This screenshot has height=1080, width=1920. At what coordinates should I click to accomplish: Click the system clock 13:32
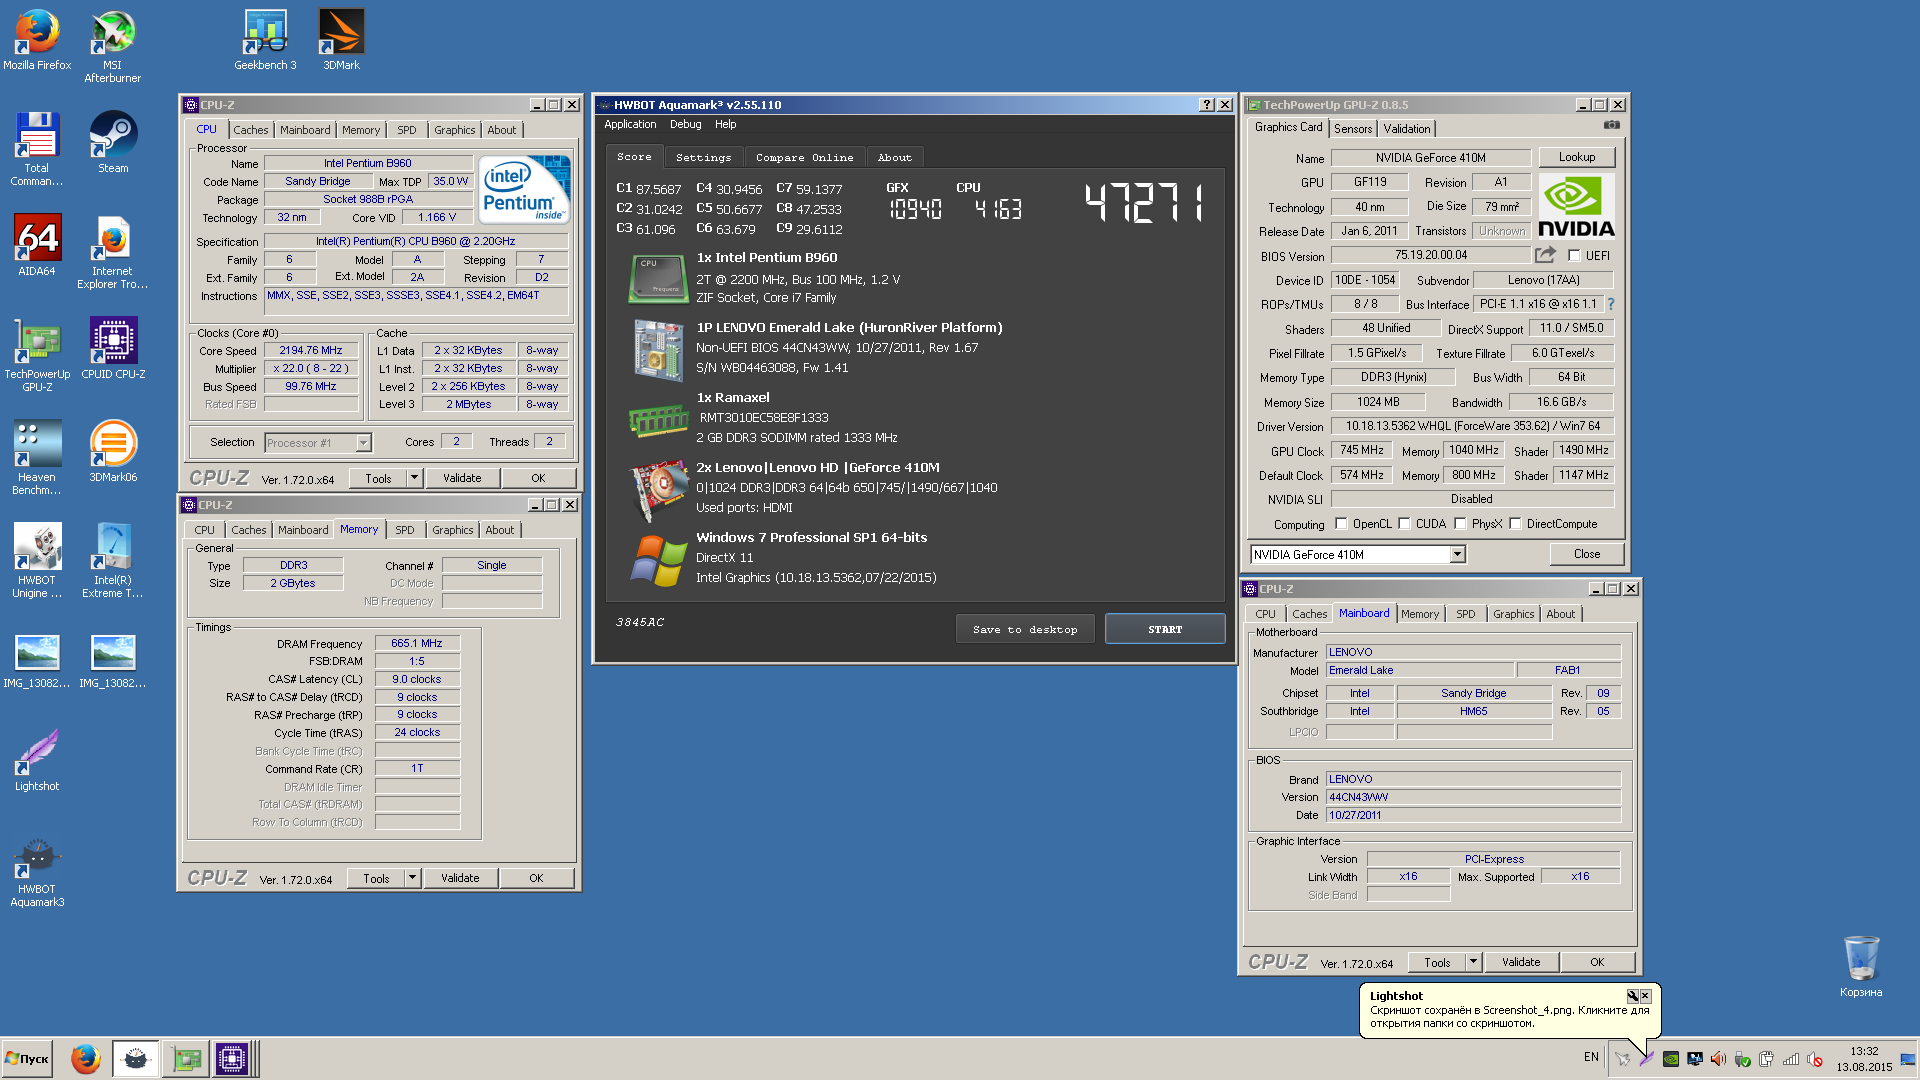coord(1863,1052)
